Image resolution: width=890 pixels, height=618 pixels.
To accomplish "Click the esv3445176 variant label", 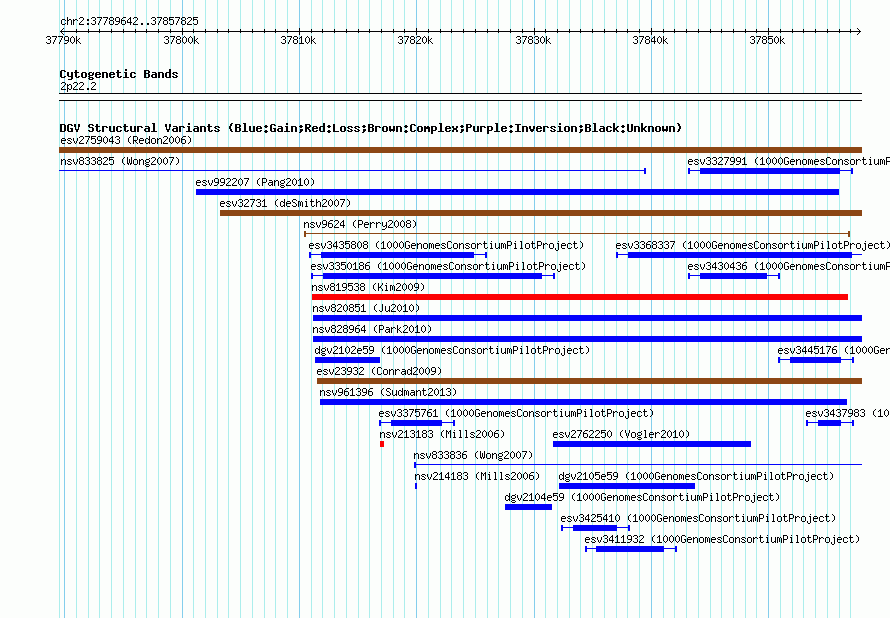I will [x=833, y=350].
